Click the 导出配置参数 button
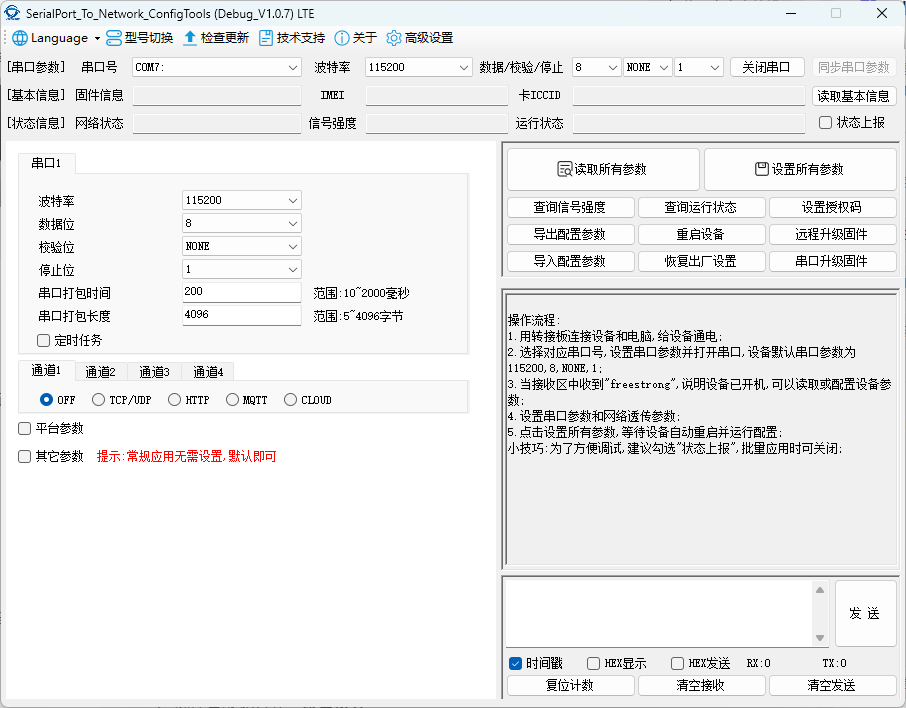Image resolution: width=906 pixels, height=708 pixels. [570, 234]
